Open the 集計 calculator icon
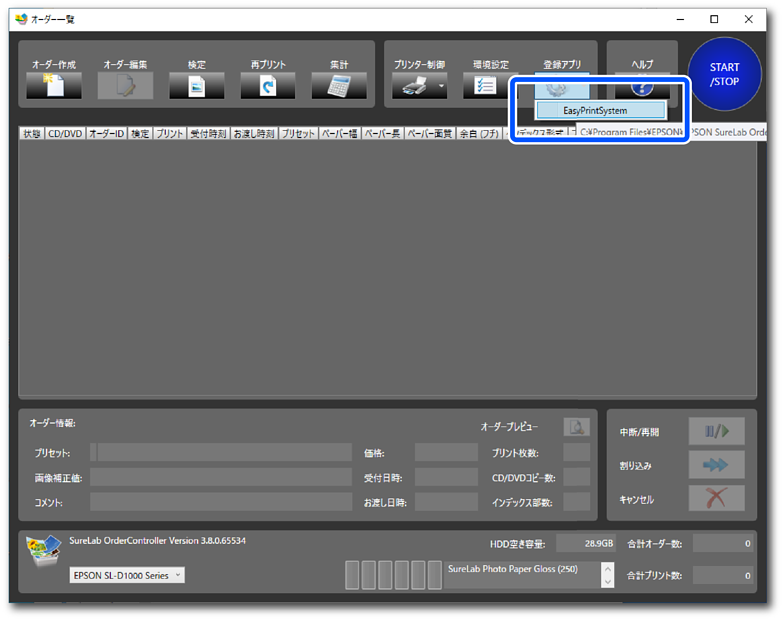Screen dimensions: 783x620 click(339, 86)
